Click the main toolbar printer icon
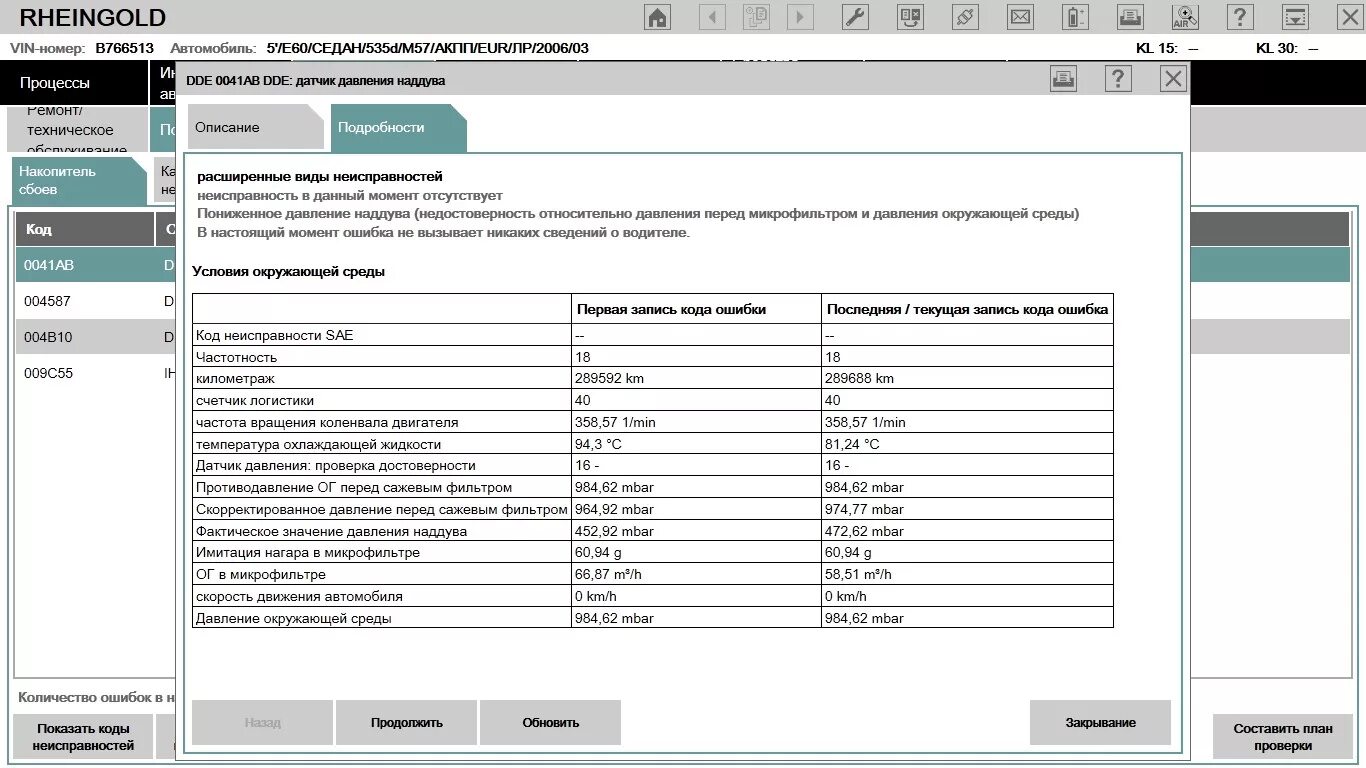 coord(1130,17)
